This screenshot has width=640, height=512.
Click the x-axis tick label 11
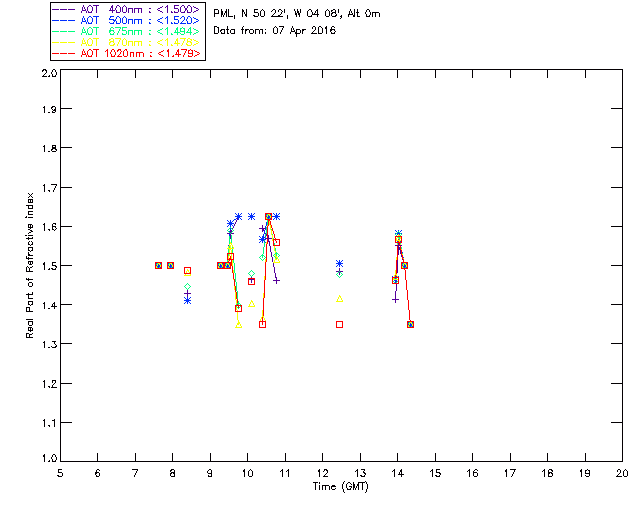tap(285, 473)
